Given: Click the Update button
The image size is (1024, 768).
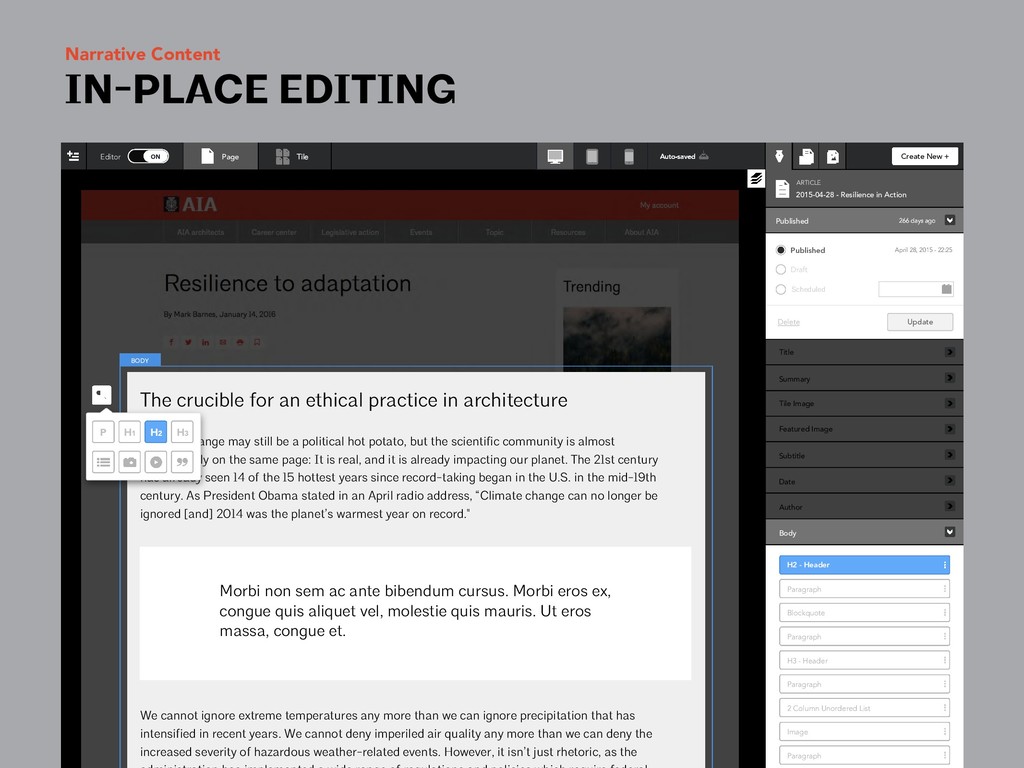Looking at the screenshot, I should point(919,322).
